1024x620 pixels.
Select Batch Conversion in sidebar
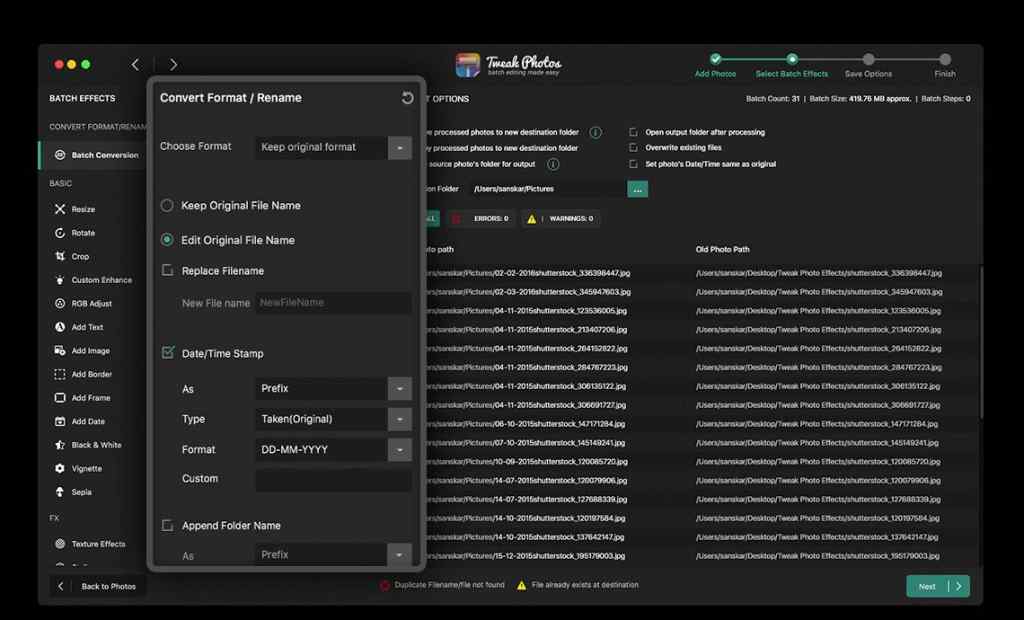click(x=96, y=155)
